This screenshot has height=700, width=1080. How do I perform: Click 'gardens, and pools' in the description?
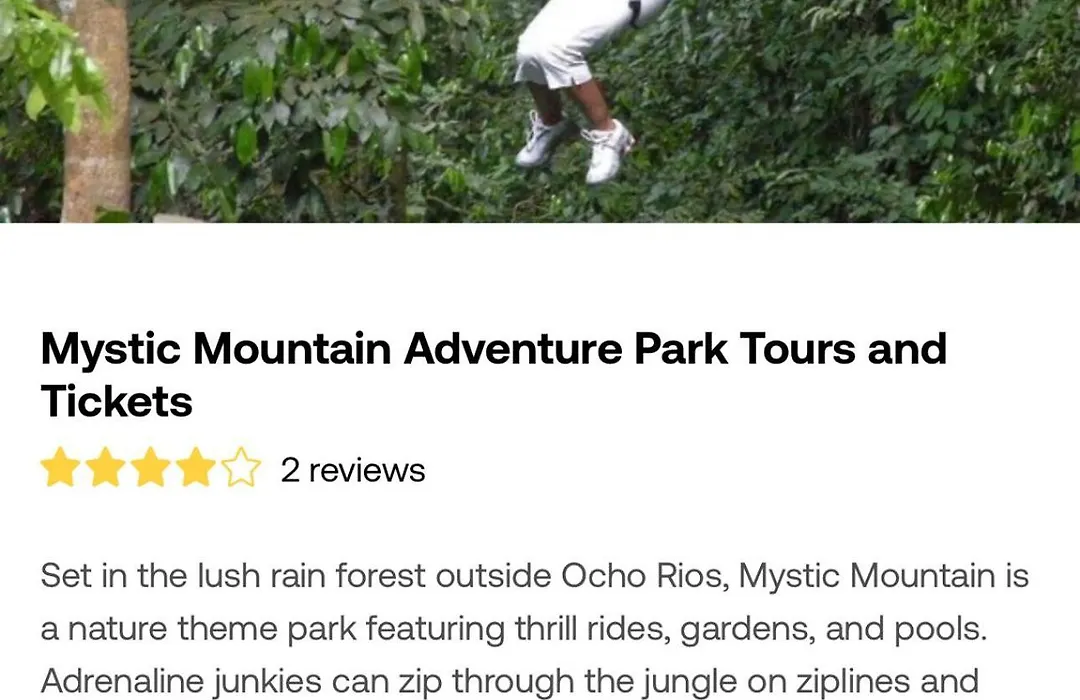[829, 629]
